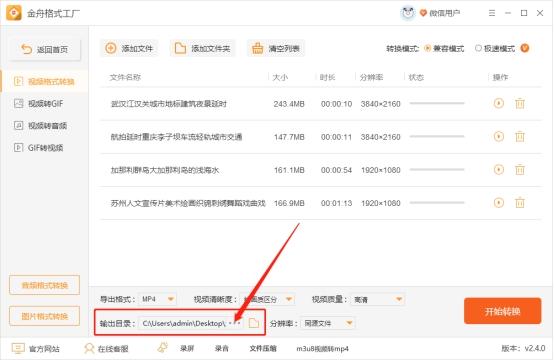This screenshot has width=554, height=360.
Task: Open 文件压缩 link
Action: pos(263,348)
